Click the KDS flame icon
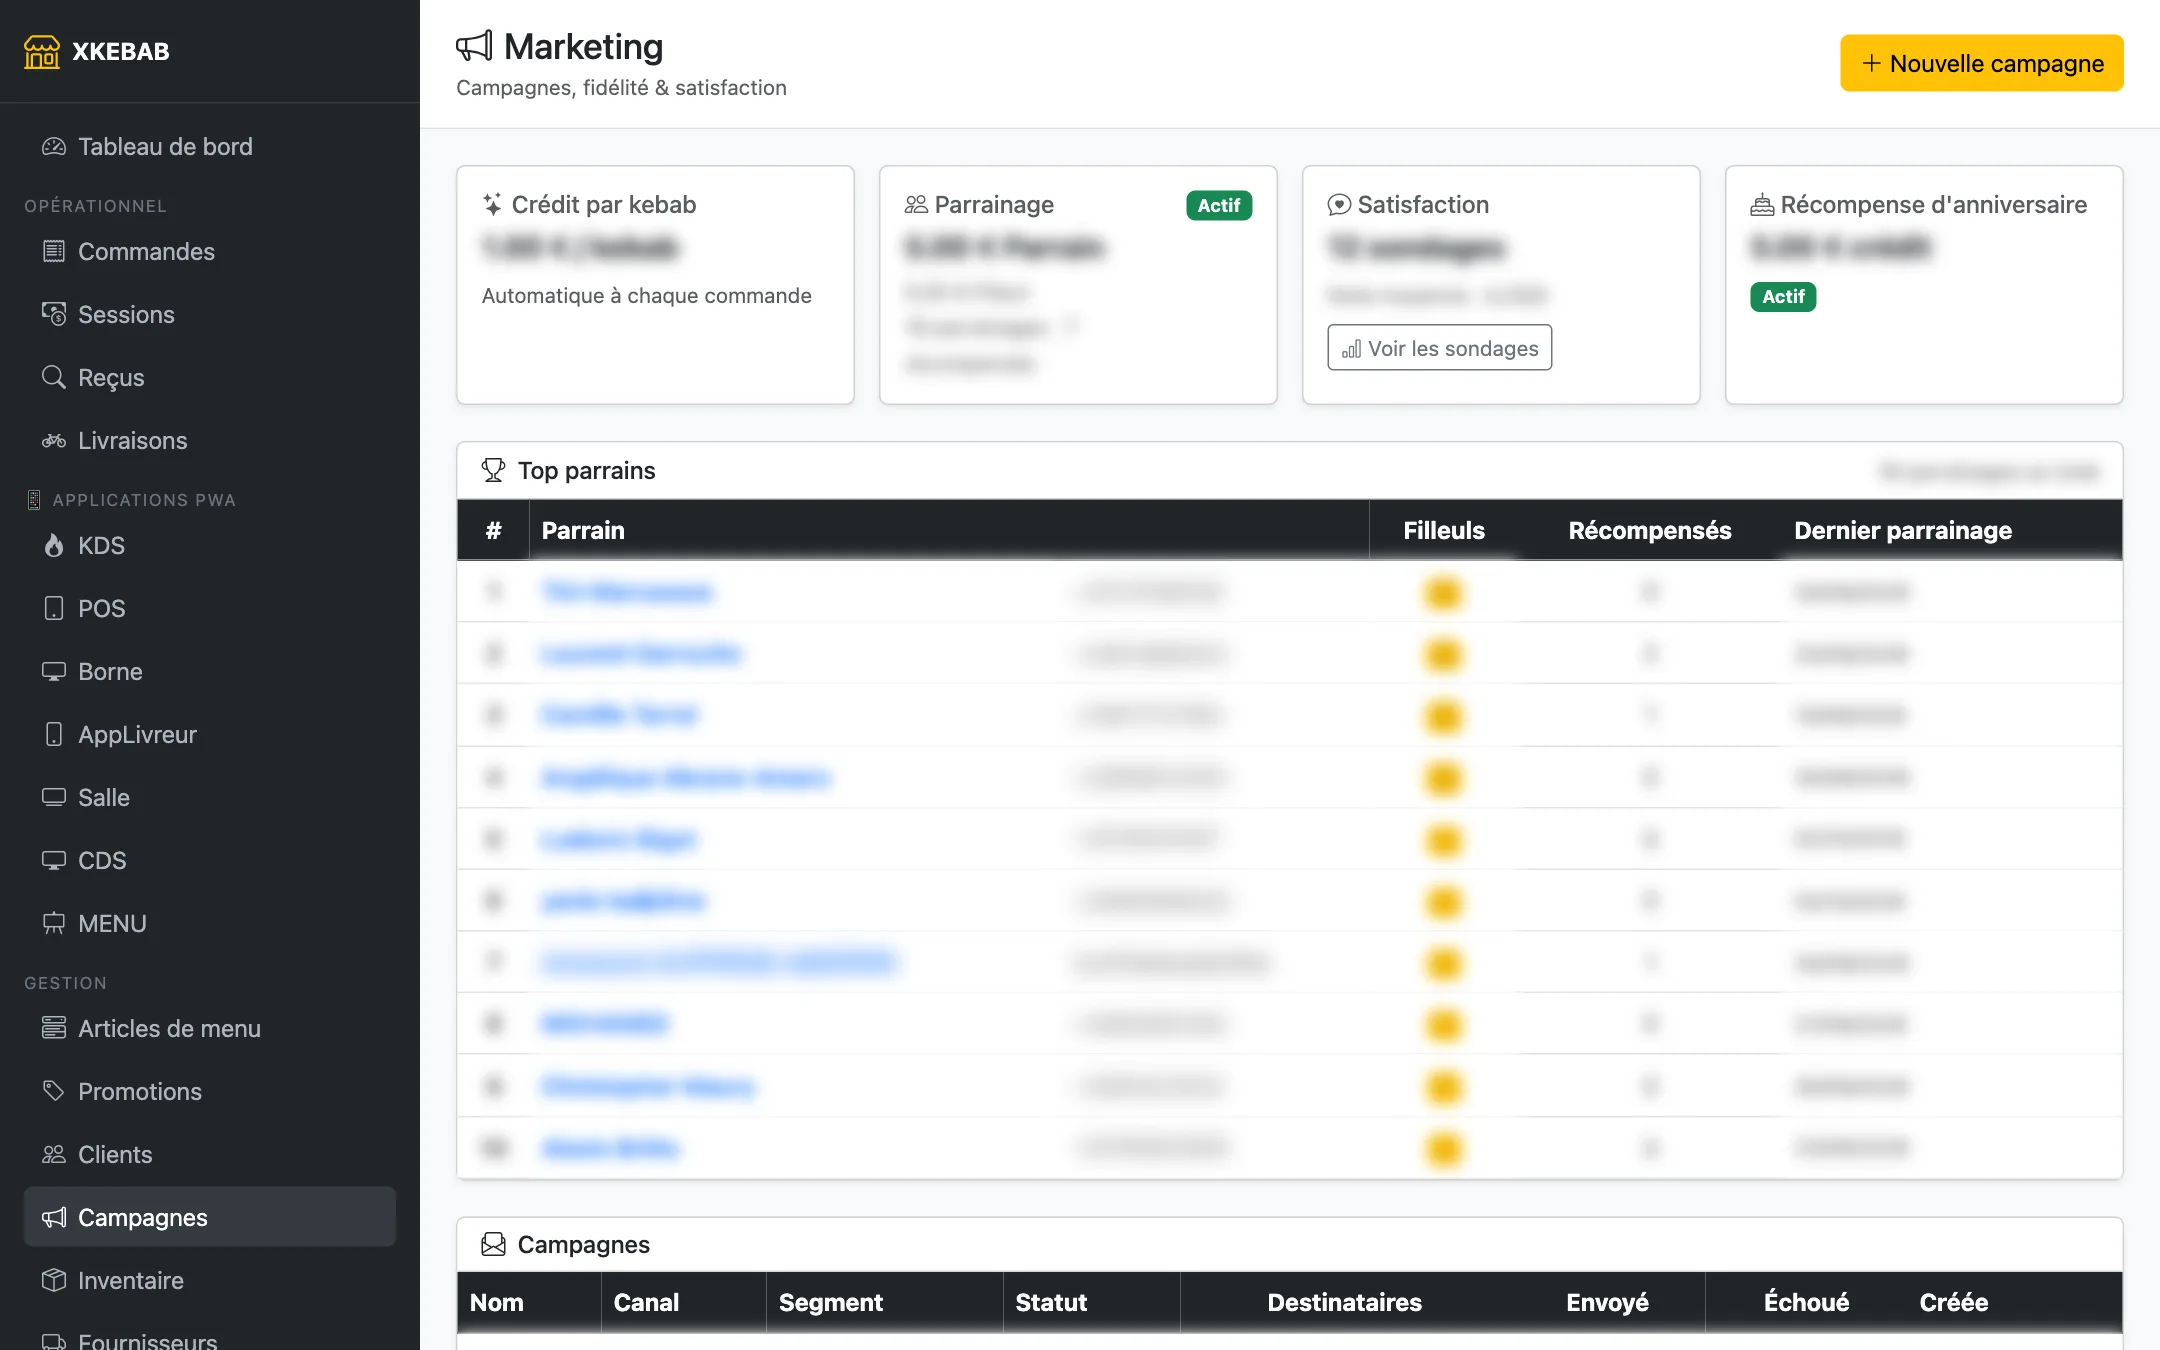2160x1350 pixels. pos(54,546)
